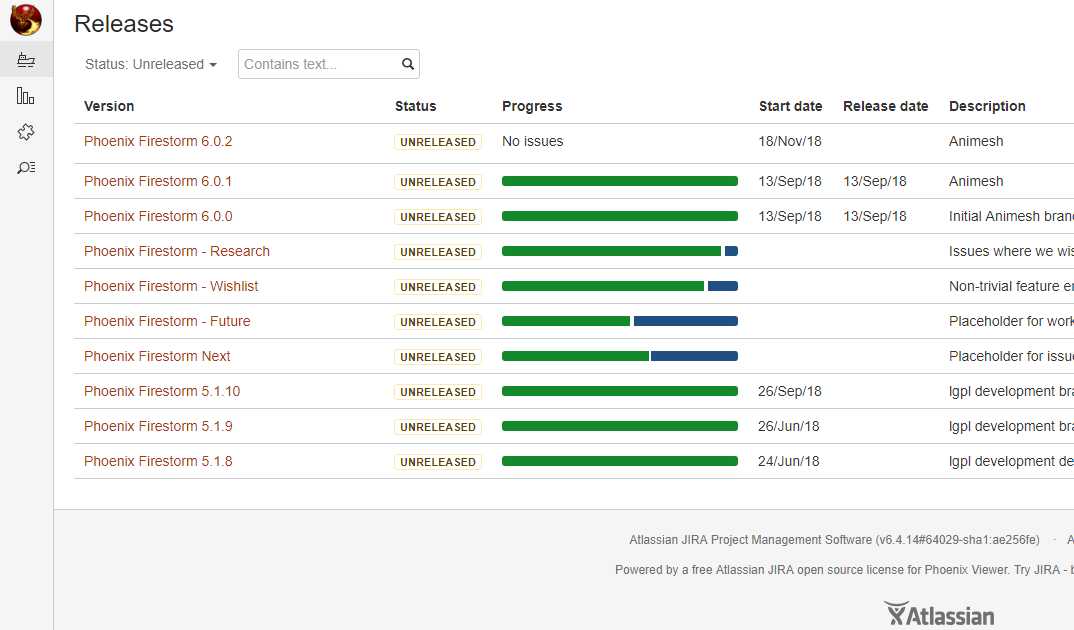Click the magnifier search icon in filter box
The image size is (1074, 630).
408,64
